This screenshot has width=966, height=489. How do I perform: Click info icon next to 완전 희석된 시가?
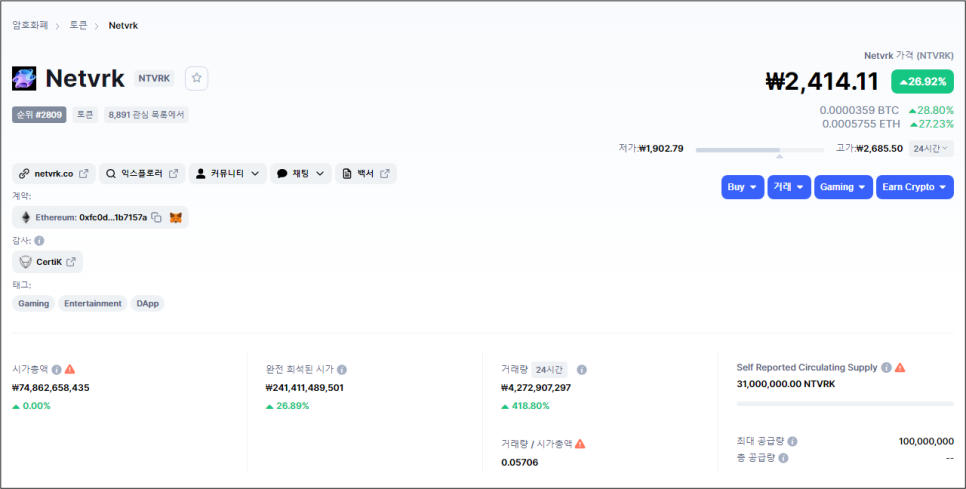coord(342,369)
